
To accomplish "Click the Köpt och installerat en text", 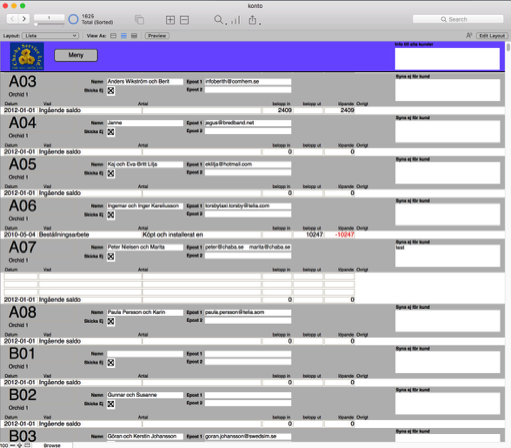I will click(173, 235).
